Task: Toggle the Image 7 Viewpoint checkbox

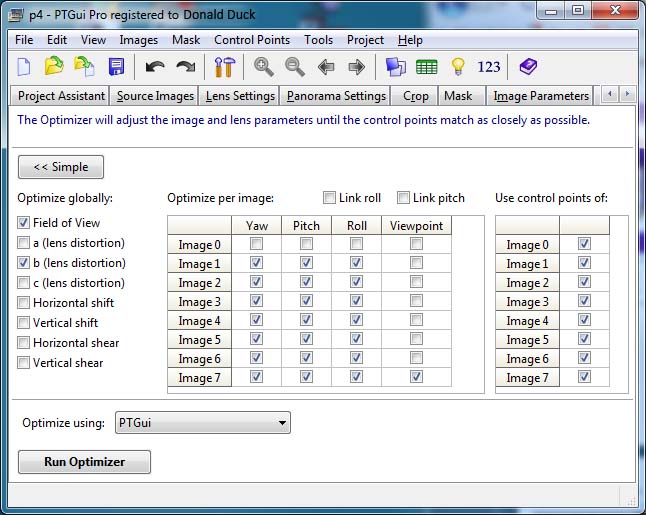Action: [416, 377]
